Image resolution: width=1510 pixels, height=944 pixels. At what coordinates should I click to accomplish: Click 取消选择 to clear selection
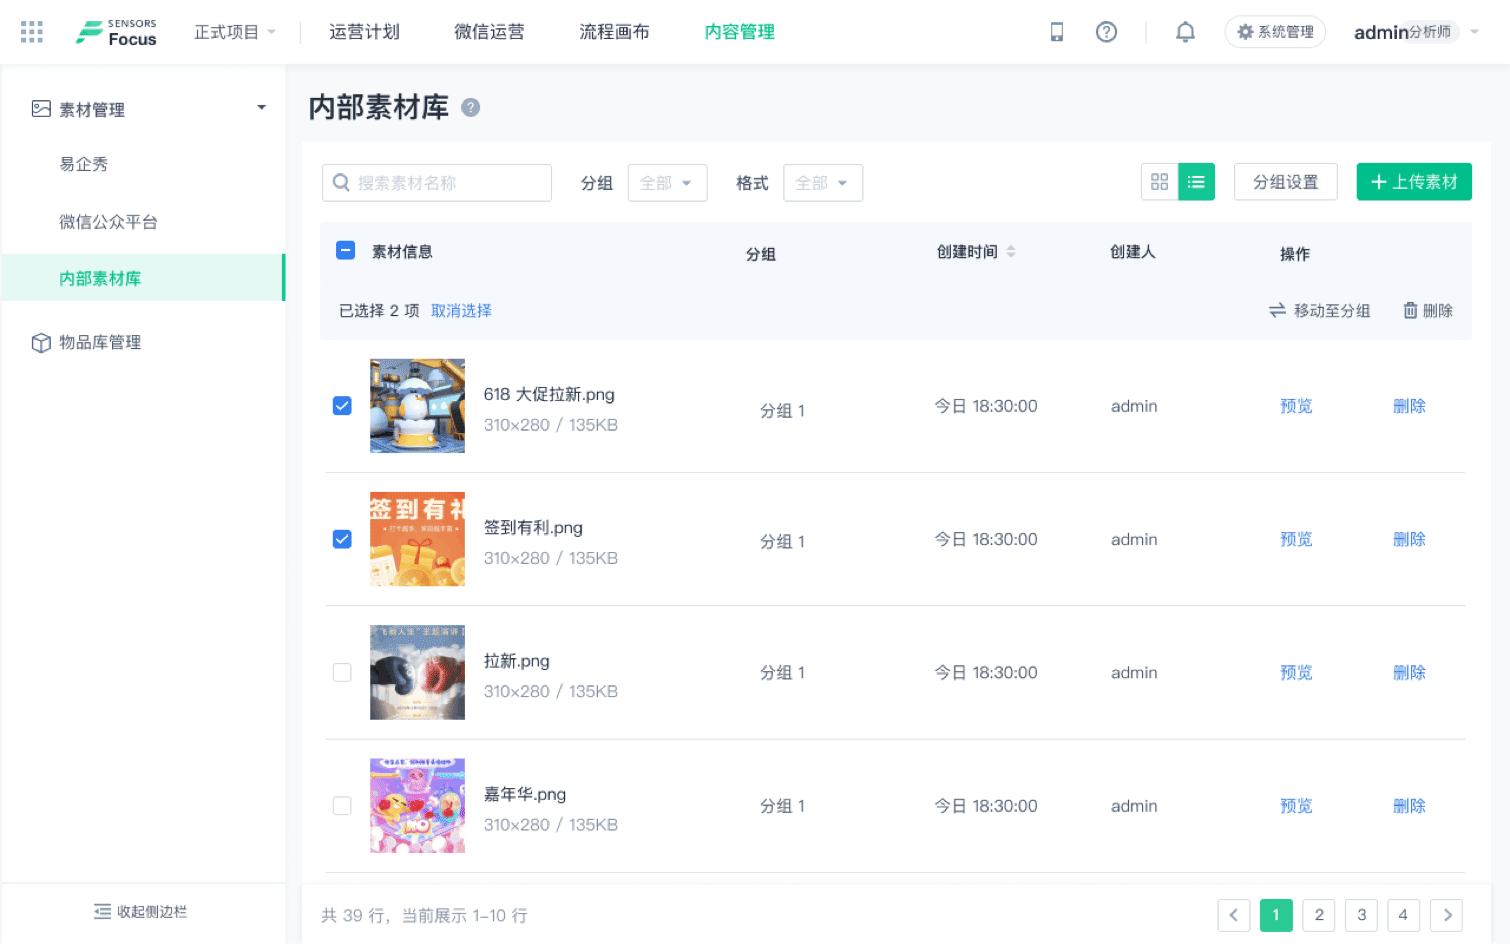click(461, 311)
